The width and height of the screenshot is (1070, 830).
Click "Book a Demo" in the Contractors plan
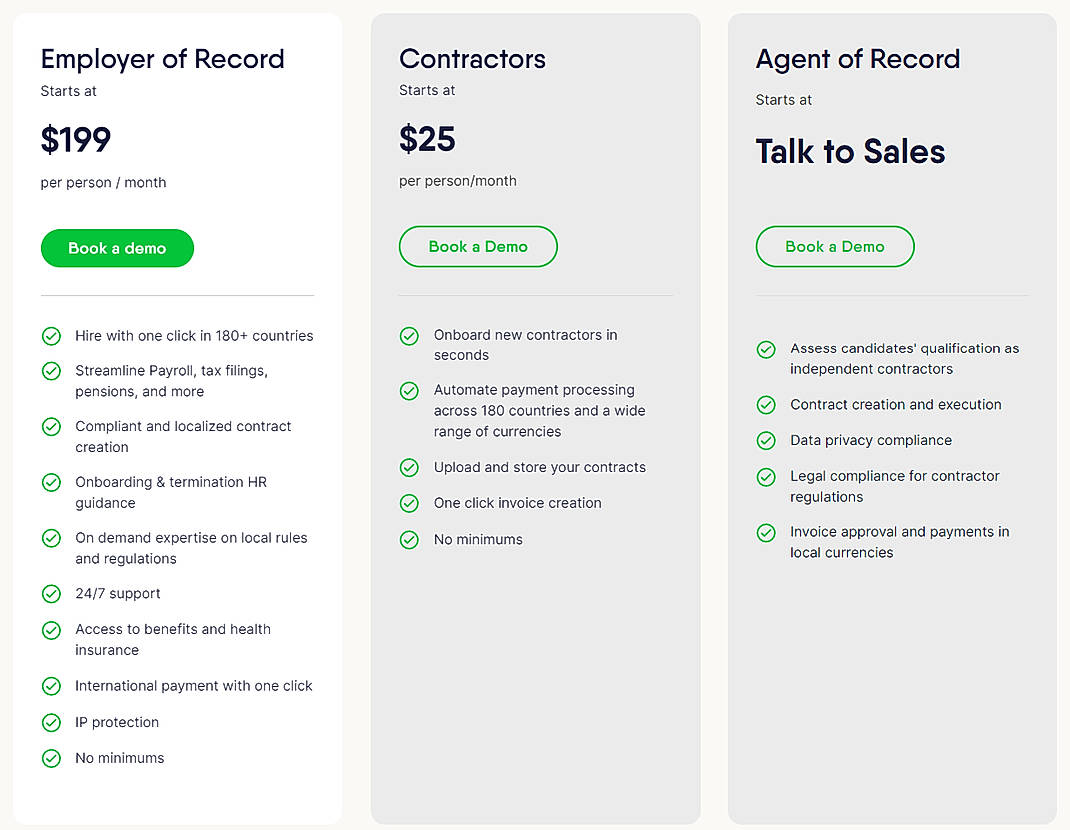[478, 246]
